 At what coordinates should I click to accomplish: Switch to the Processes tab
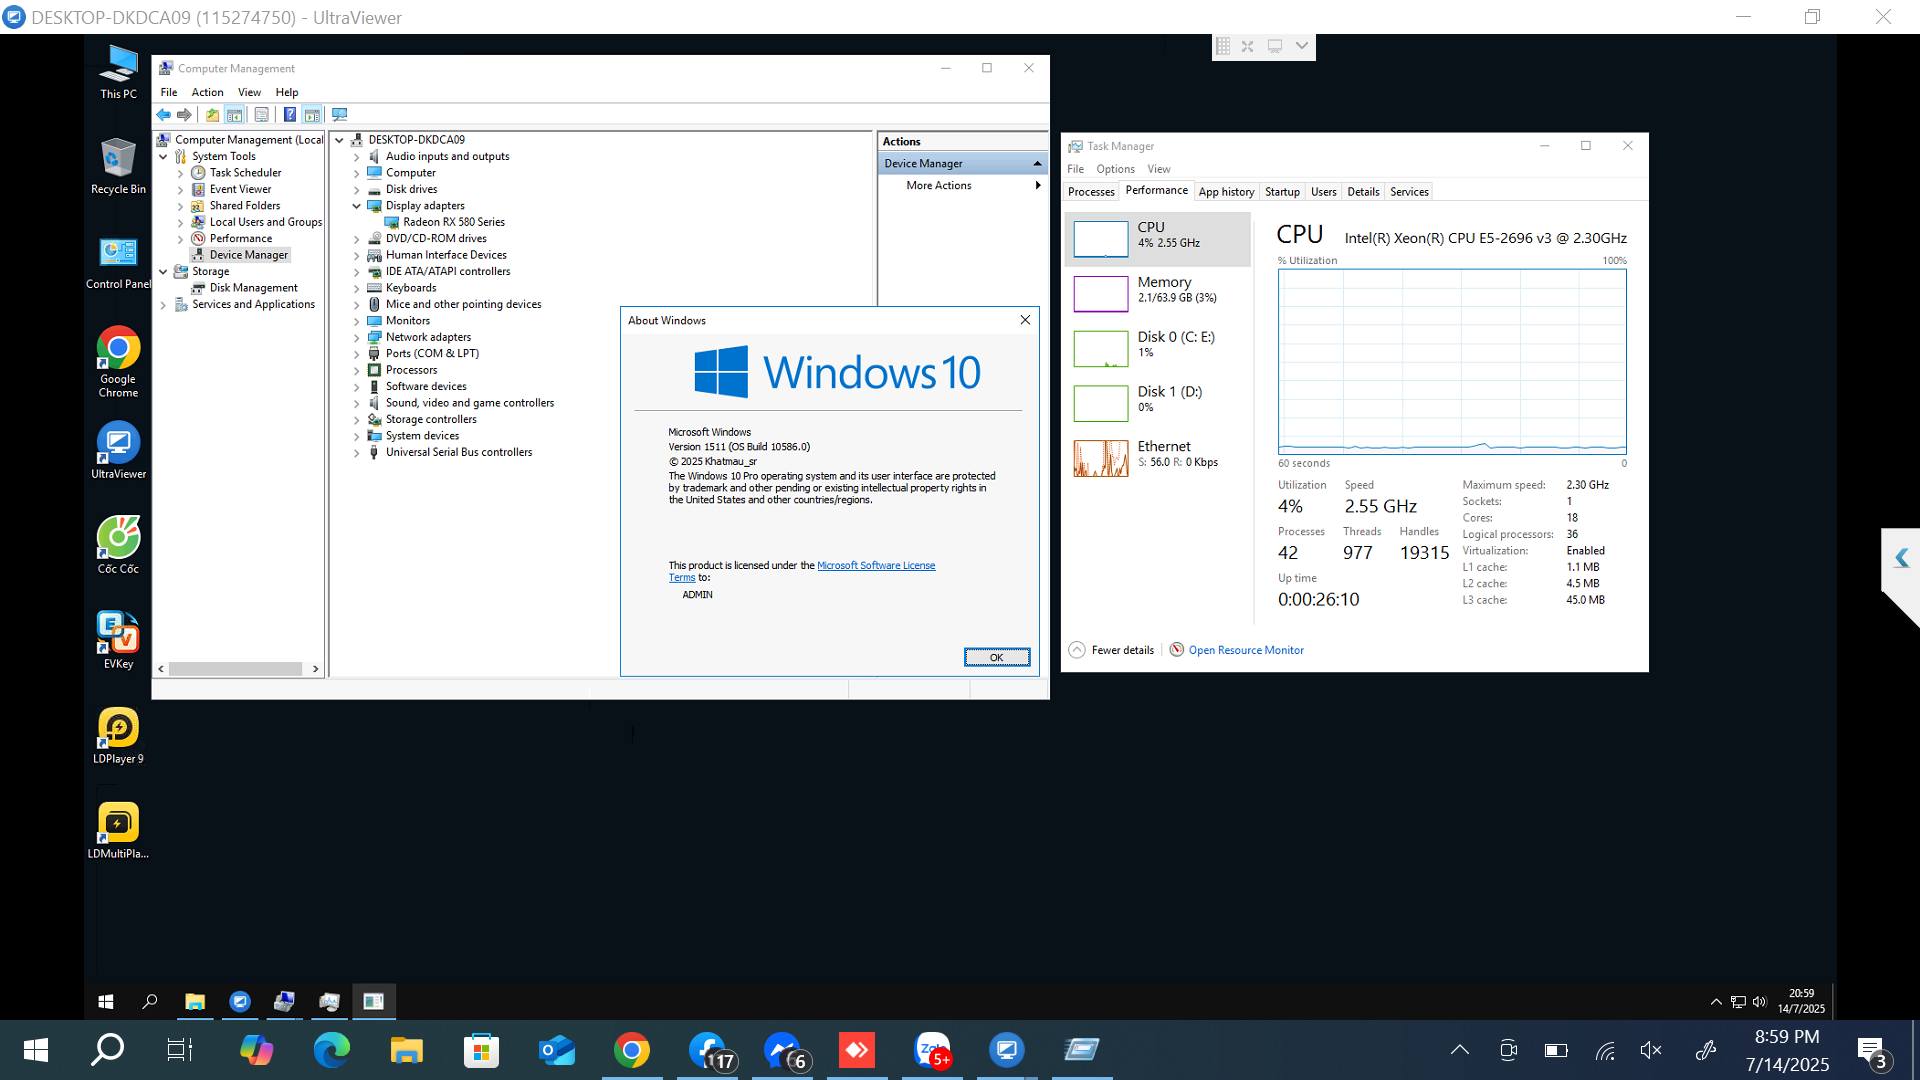click(x=1091, y=192)
